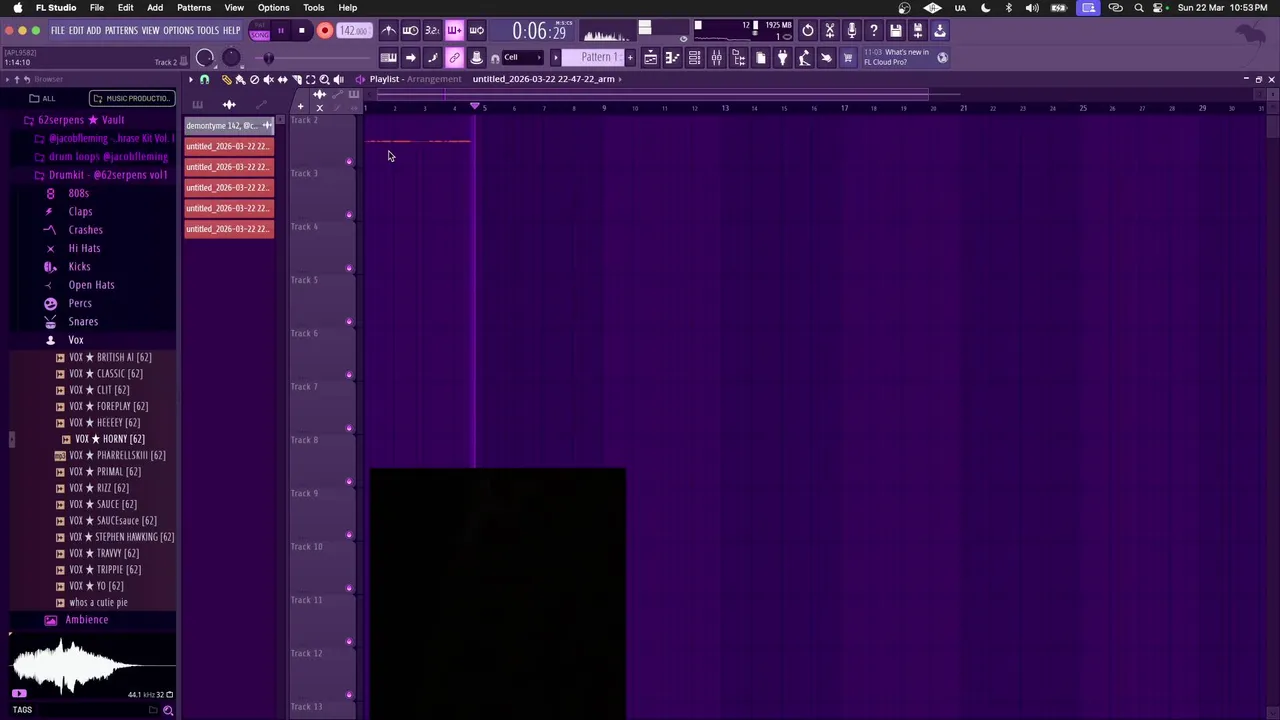Image resolution: width=1280 pixels, height=720 pixels.
Task: Open the FILE menu in FL toolbar
Action: tap(58, 31)
